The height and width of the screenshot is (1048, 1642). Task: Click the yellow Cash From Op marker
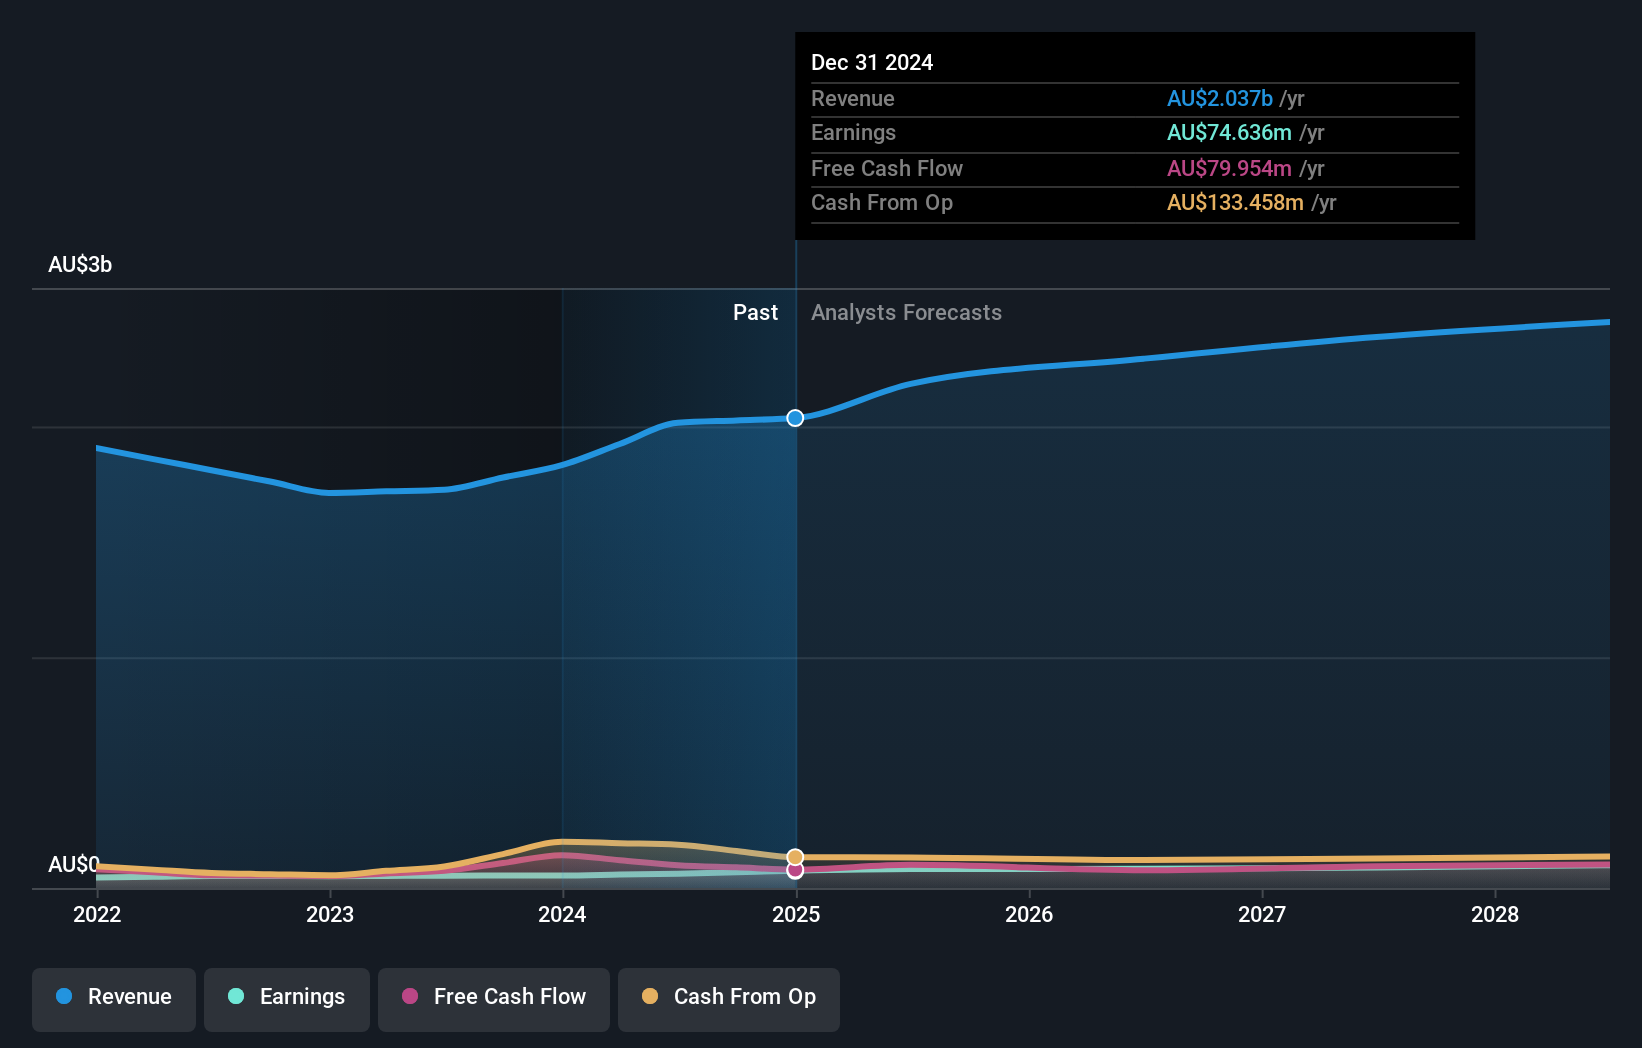[x=795, y=856]
